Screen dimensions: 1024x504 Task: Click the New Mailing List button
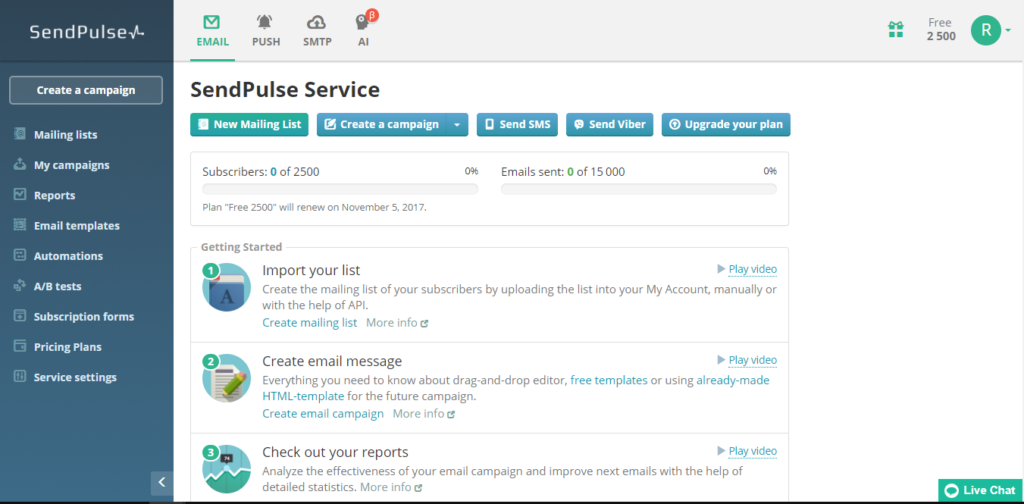(x=249, y=125)
